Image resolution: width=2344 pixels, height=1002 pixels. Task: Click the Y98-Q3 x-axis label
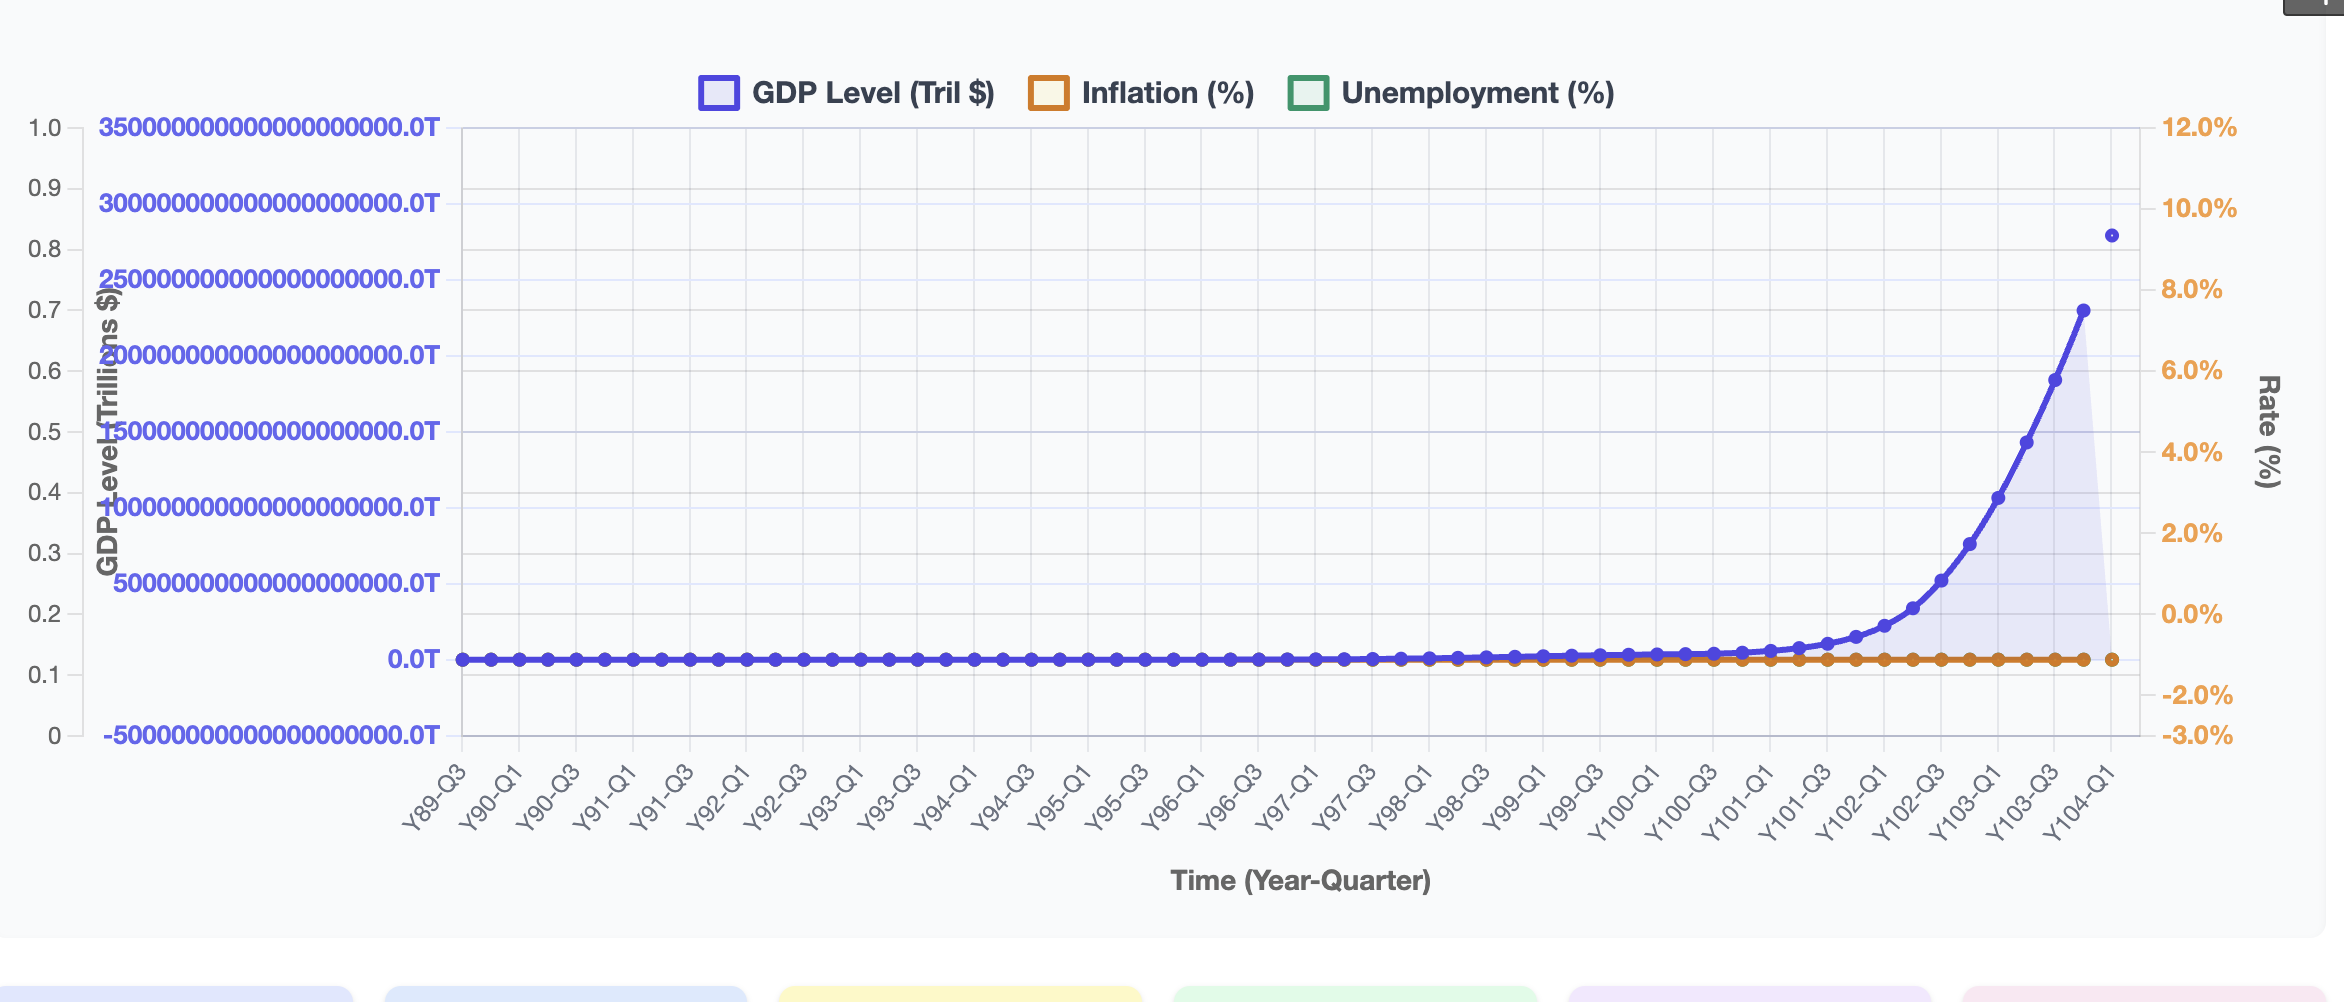pos(1459,797)
